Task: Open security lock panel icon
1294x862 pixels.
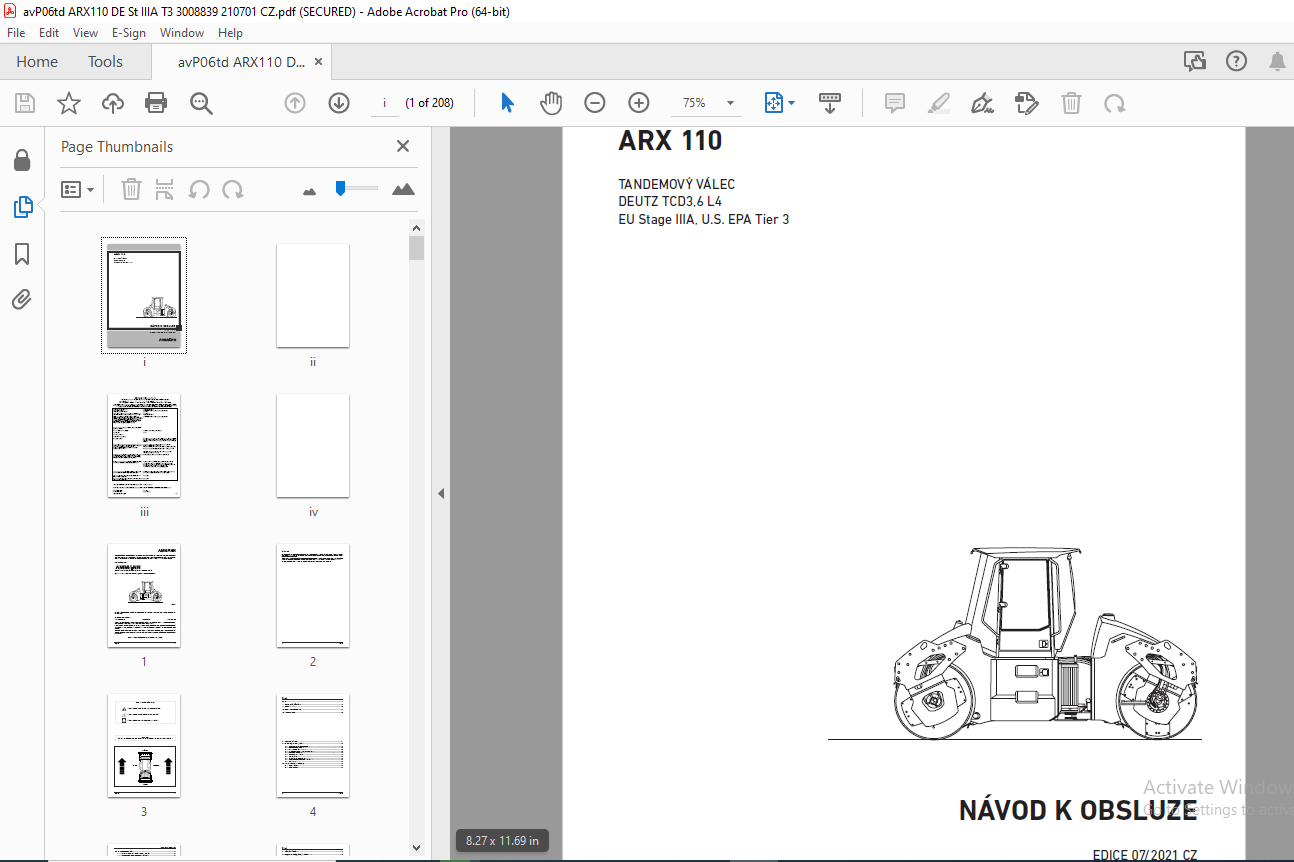Action: [22, 160]
